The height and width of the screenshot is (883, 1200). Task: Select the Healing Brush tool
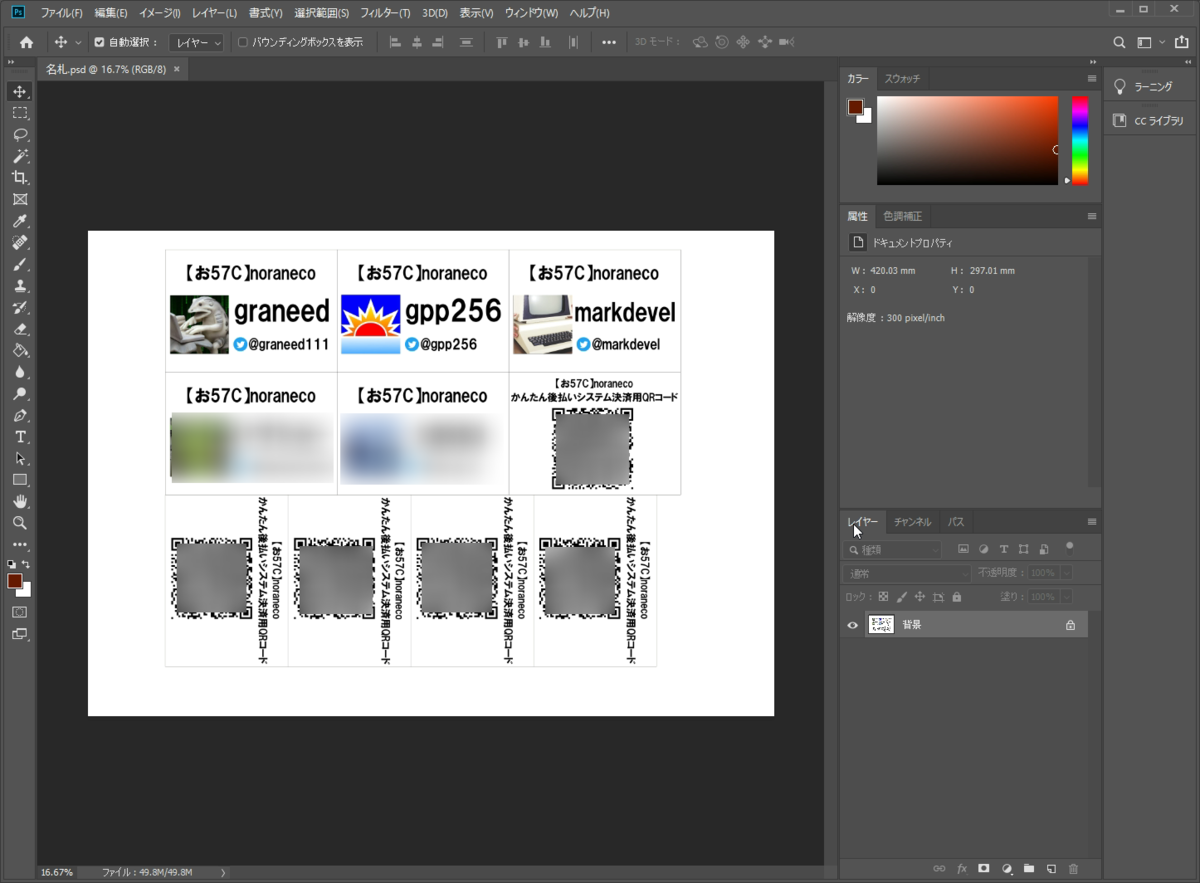coord(20,243)
